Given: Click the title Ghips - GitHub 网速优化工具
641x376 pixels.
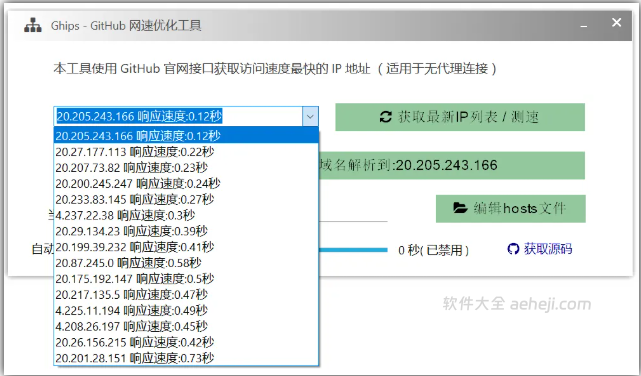Looking at the screenshot, I should tap(126, 25).
